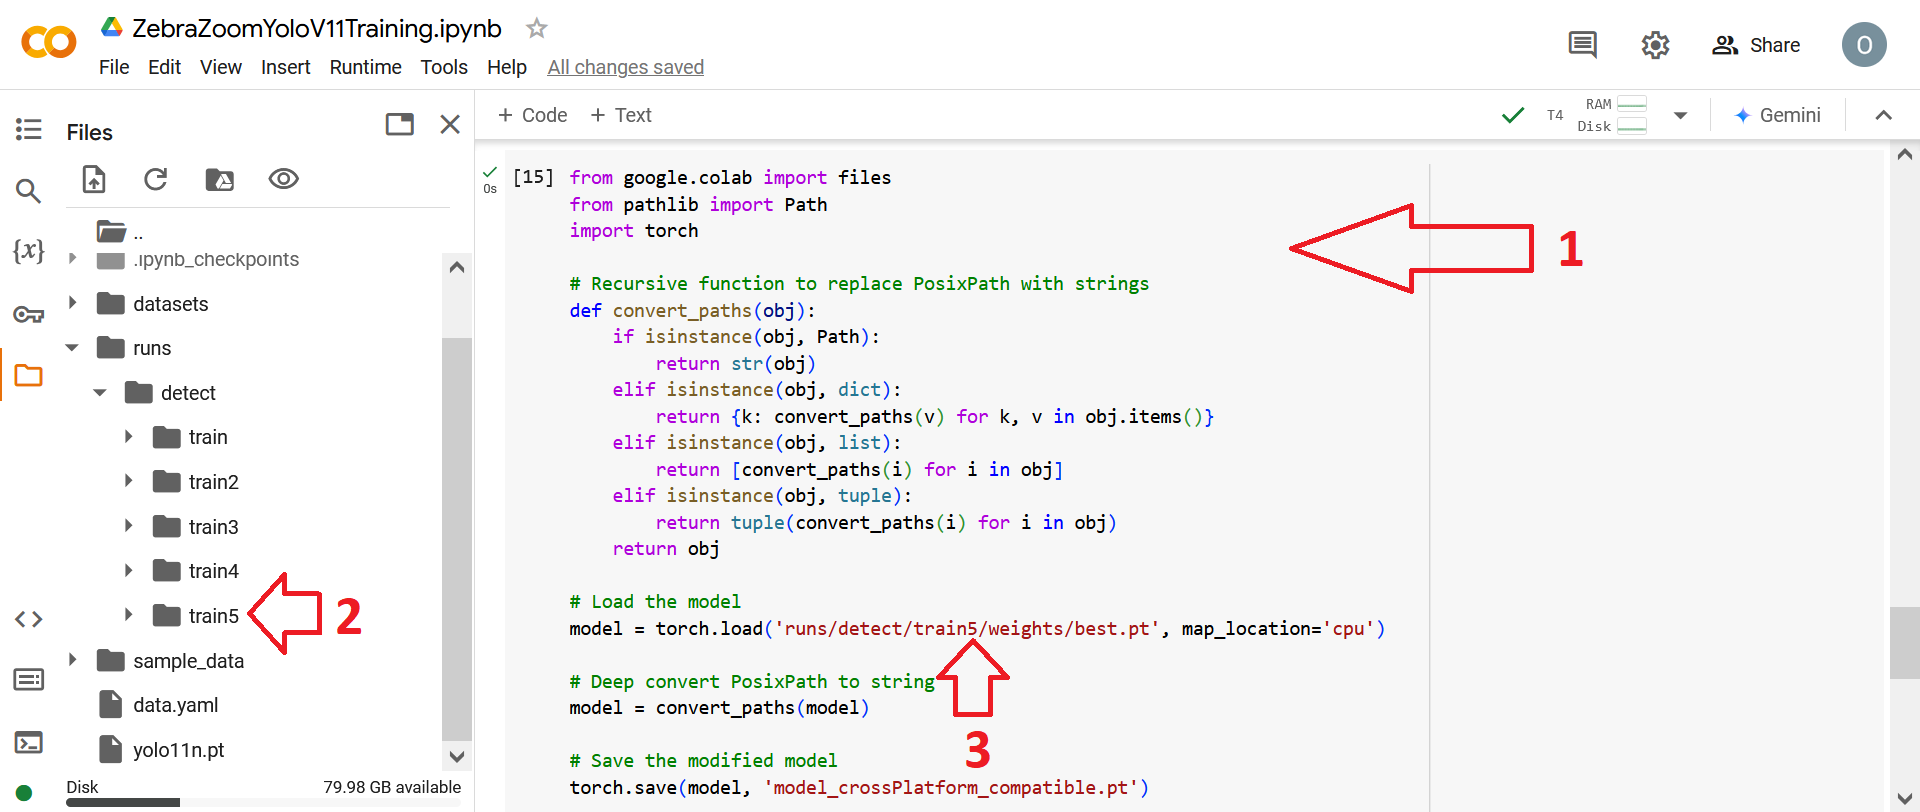Expand the sample_data folder
This screenshot has width=1920, height=812.
click(72, 659)
